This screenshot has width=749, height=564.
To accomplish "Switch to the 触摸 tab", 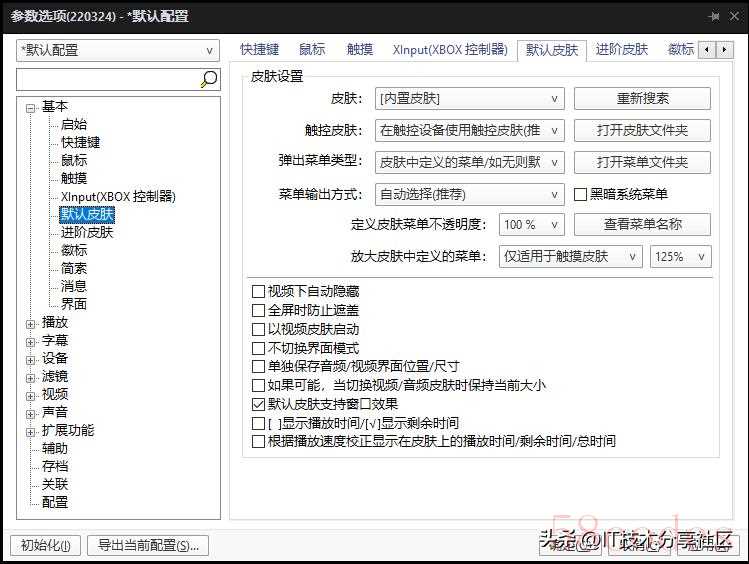I will point(360,49).
